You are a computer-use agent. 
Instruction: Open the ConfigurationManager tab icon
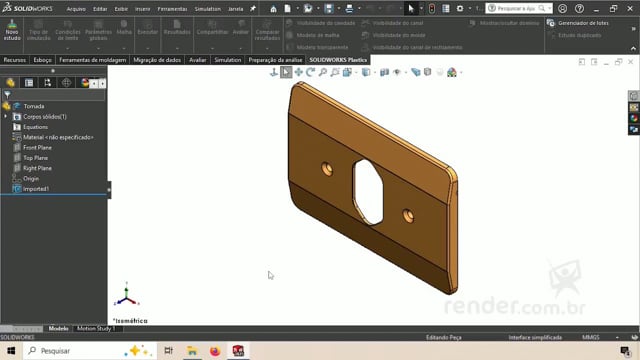[x=48, y=83]
